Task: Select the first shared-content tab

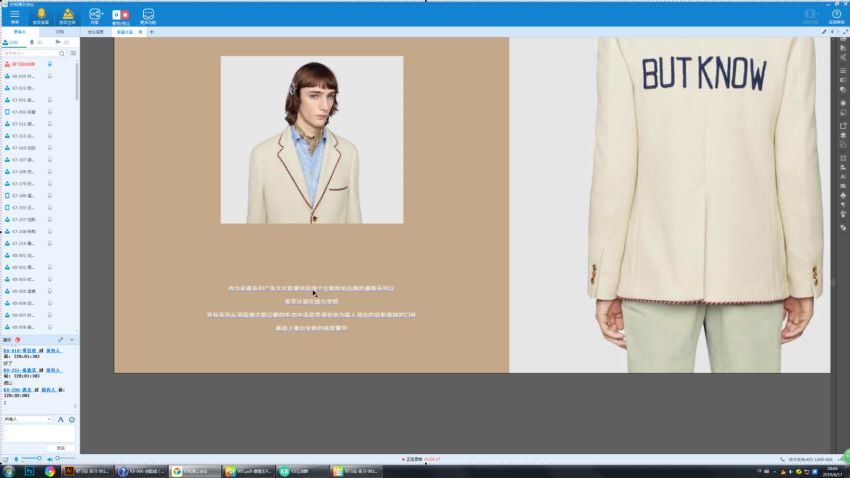Action: click(95, 32)
